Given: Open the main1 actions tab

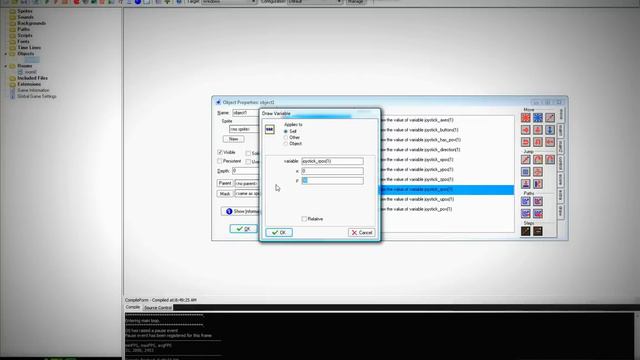Looking at the screenshot, I should [561, 130].
